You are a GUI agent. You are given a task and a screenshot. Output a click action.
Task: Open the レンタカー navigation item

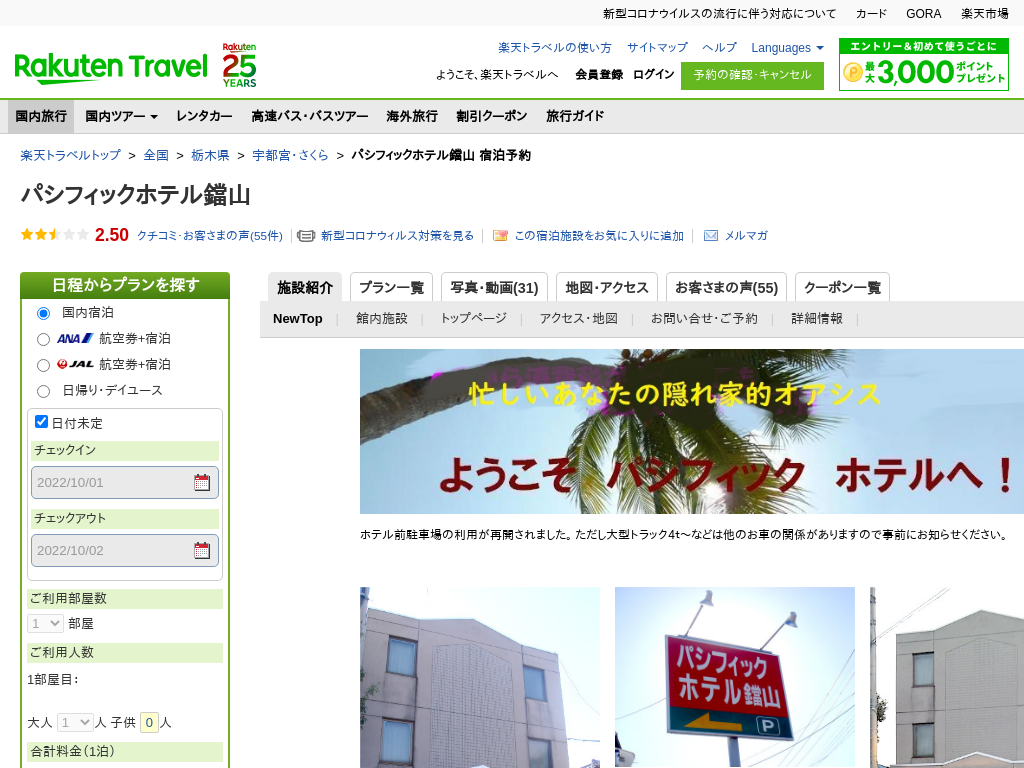(204, 116)
